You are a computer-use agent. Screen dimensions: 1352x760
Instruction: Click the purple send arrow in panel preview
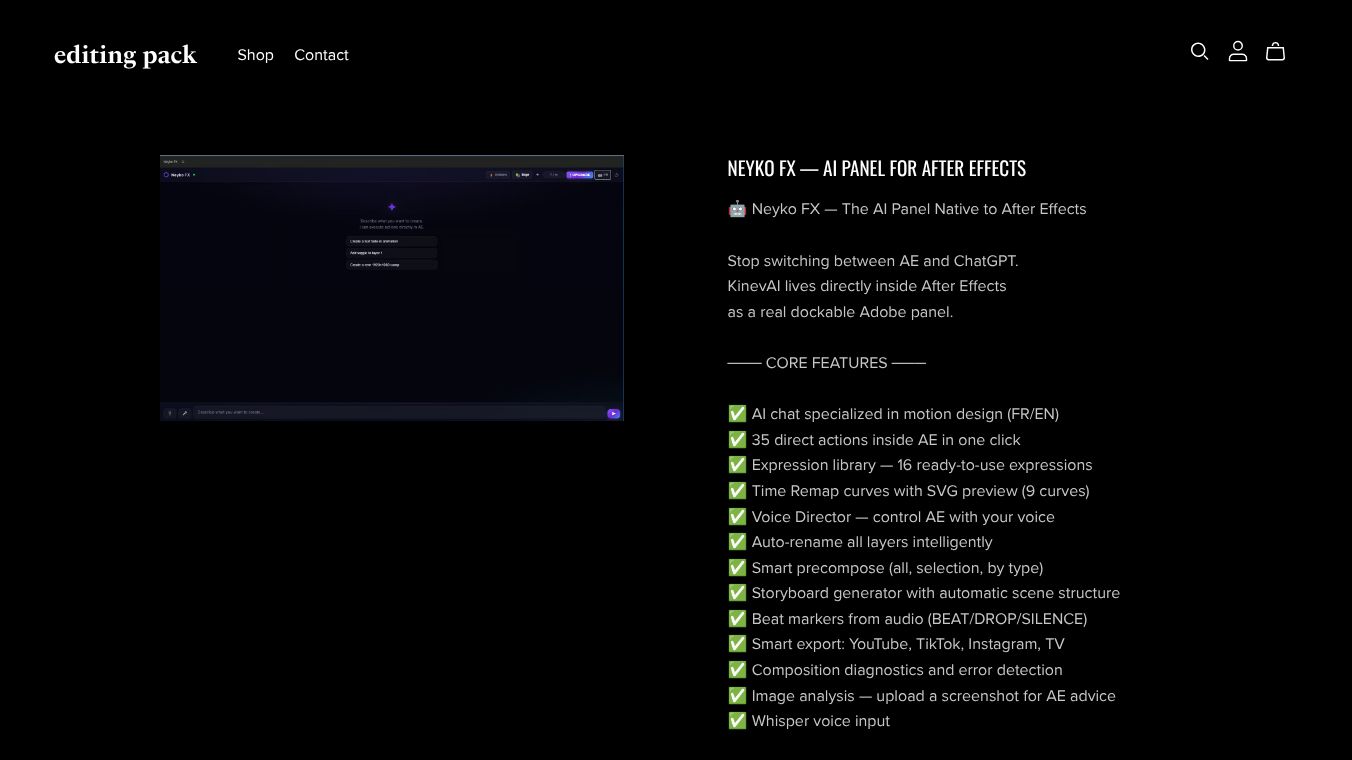[613, 413]
